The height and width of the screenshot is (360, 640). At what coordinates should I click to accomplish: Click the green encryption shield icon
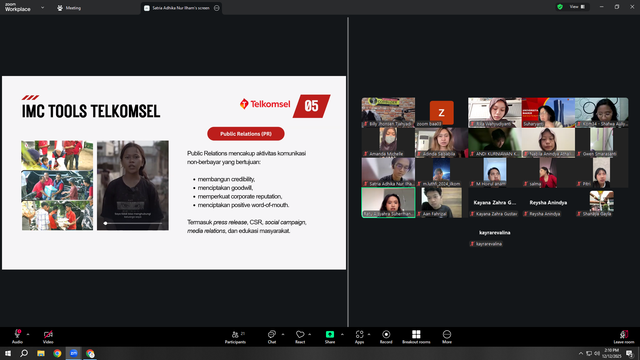pyautogui.click(x=560, y=7)
